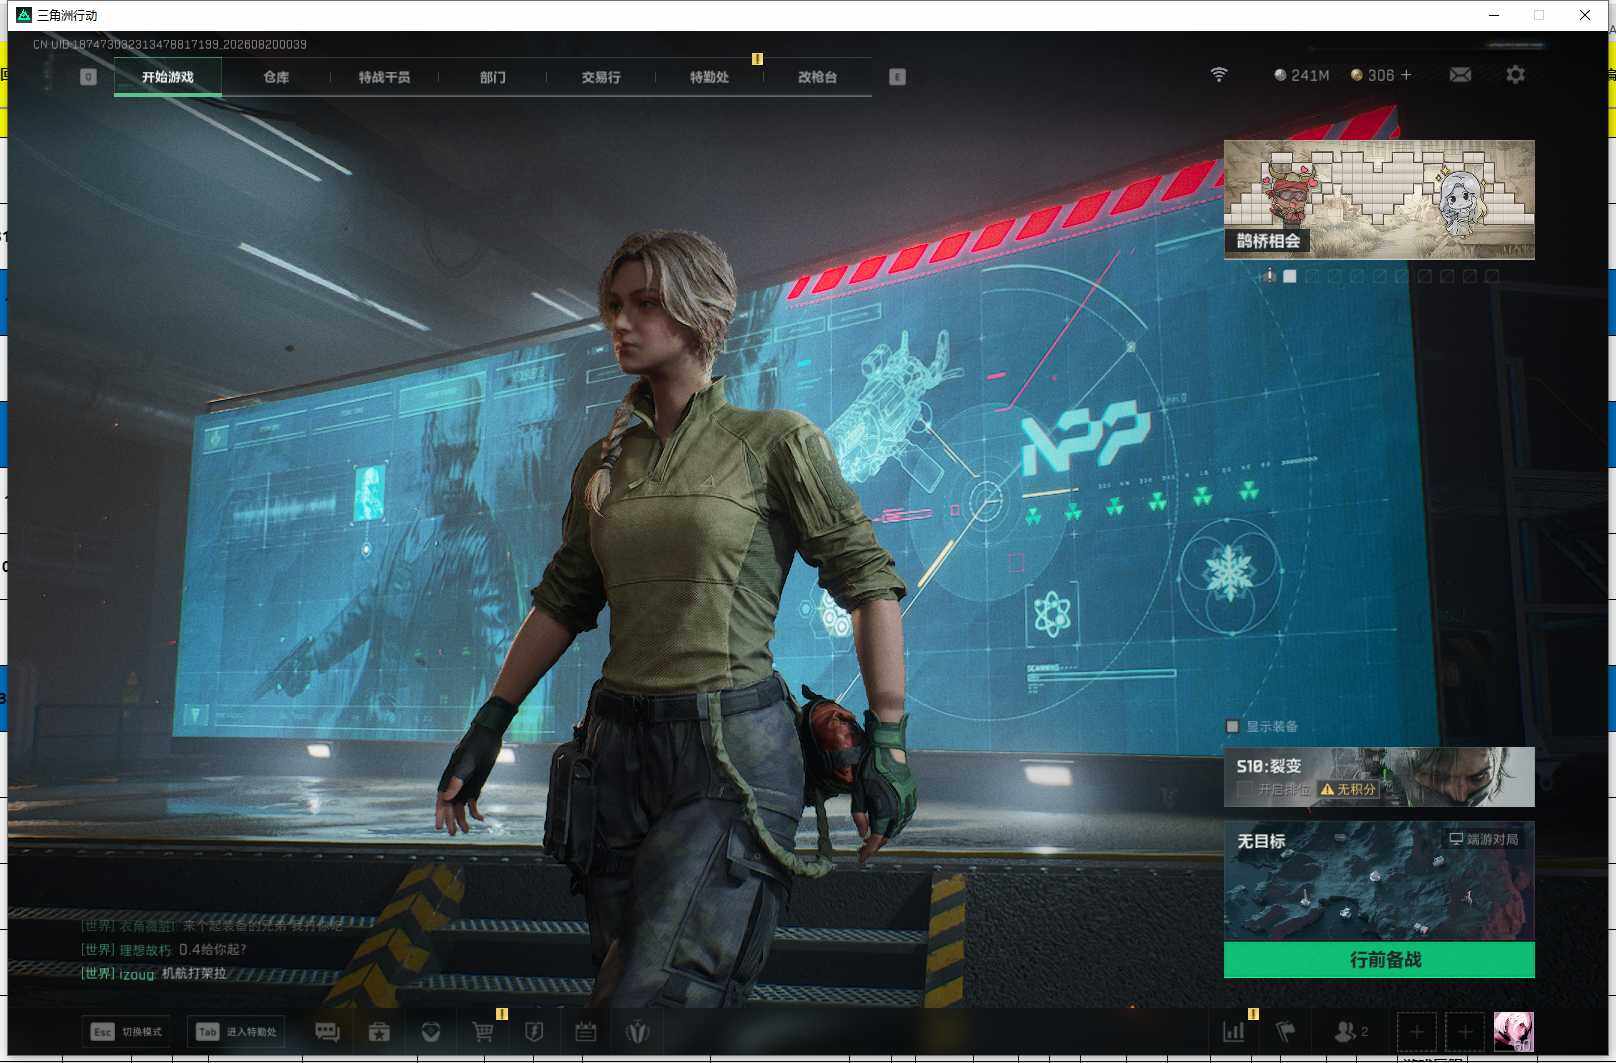Click the Q previous-tab key icon
This screenshot has height=1063, width=1616.
coord(88,77)
